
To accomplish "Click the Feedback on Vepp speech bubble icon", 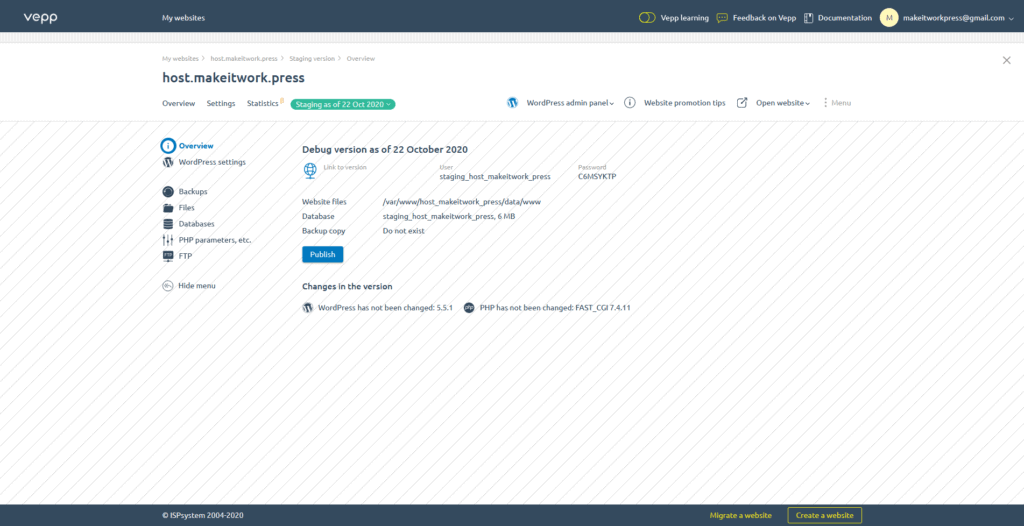I will [722, 18].
